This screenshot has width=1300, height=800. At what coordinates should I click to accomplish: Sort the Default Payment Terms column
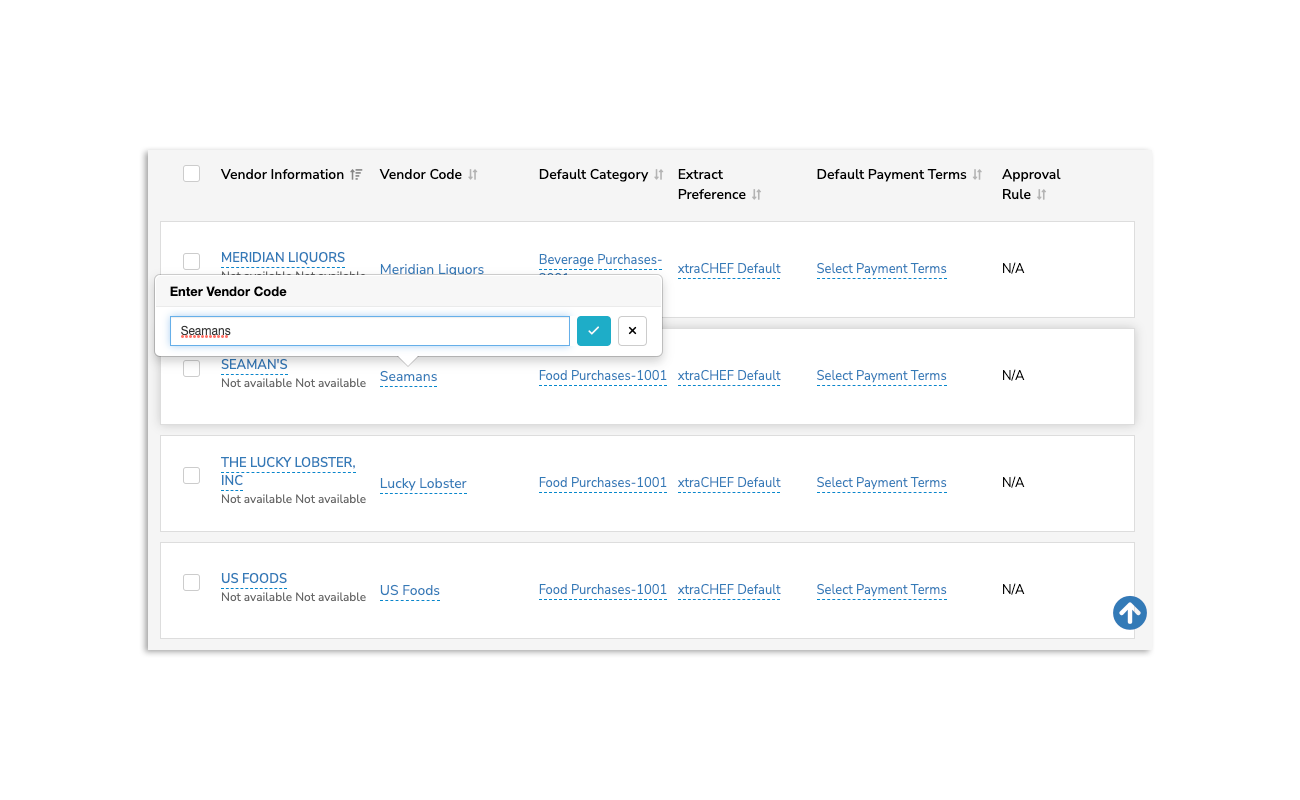pyautogui.click(x=976, y=174)
